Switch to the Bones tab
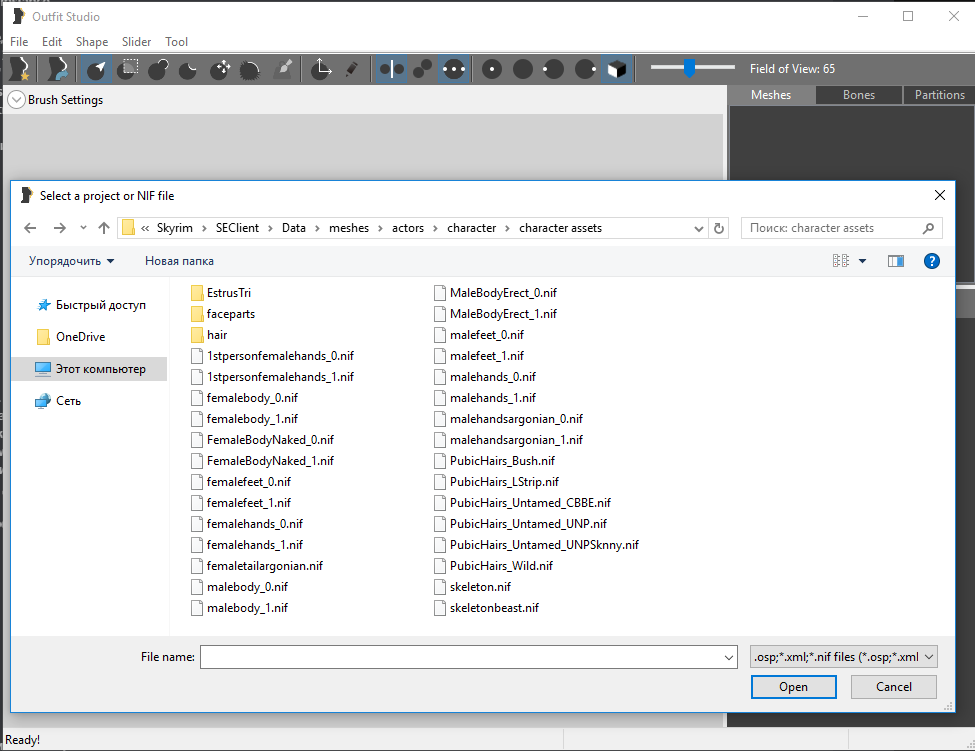 [x=858, y=95]
